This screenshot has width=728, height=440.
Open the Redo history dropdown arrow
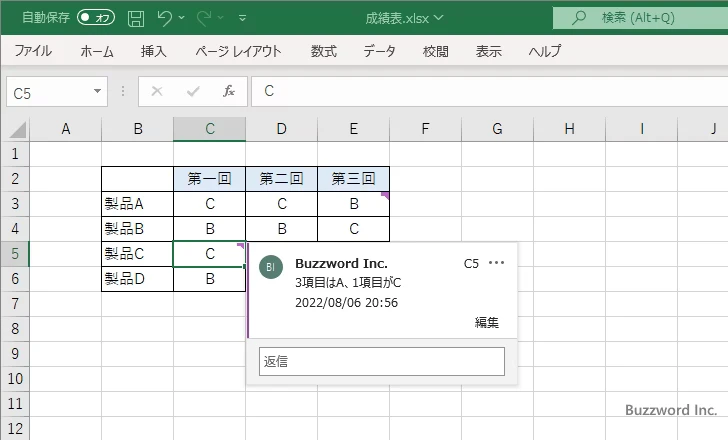[221, 18]
